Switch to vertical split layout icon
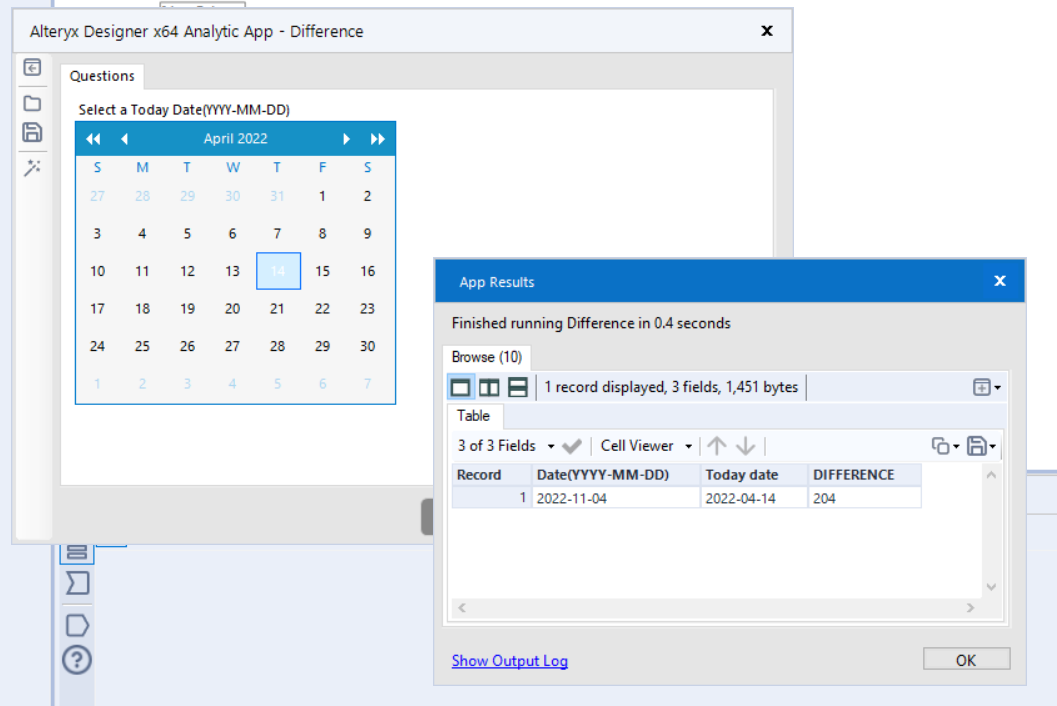This screenshot has height=706, width=1057. click(489, 387)
